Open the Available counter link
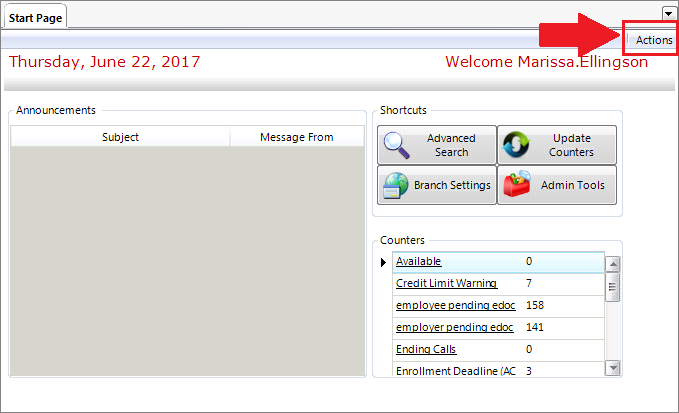The width and height of the screenshot is (679, 413). coord(418,261)
